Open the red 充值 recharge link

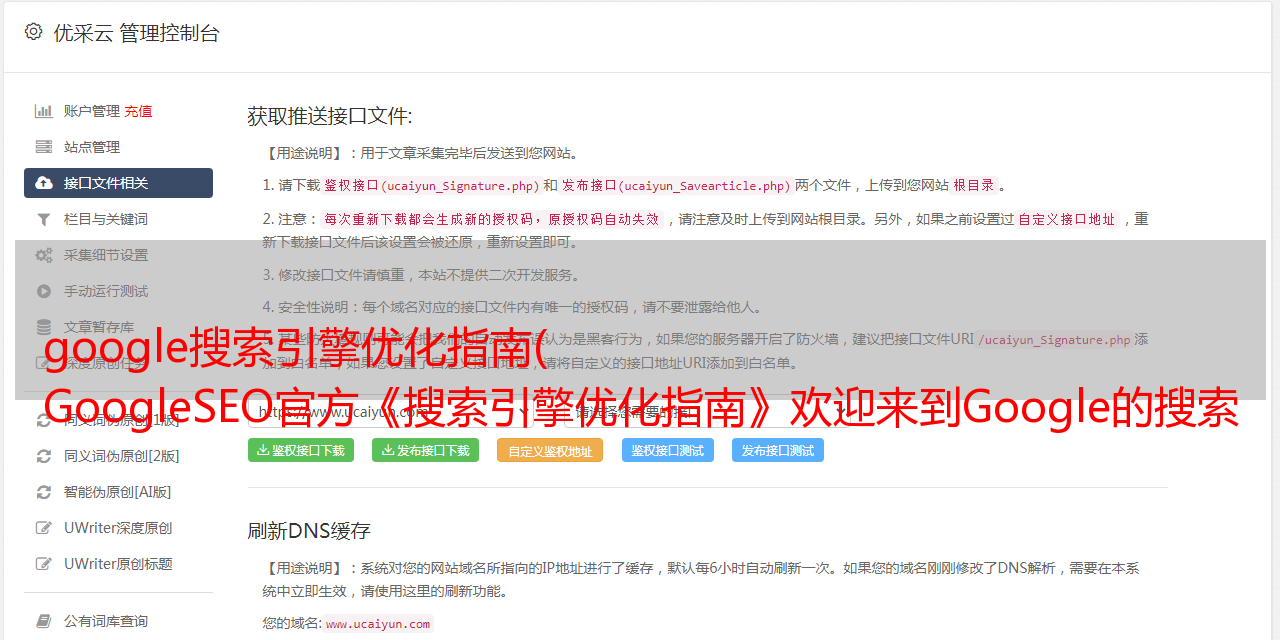click(x=139, y=111)
